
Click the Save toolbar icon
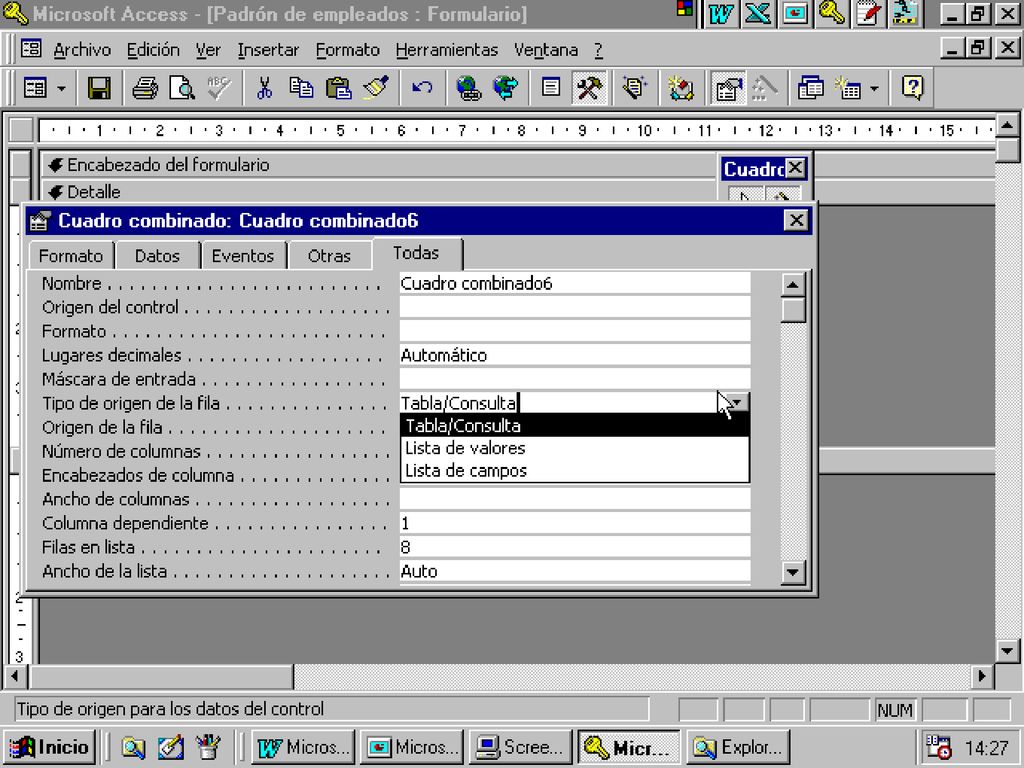[99, 88]
